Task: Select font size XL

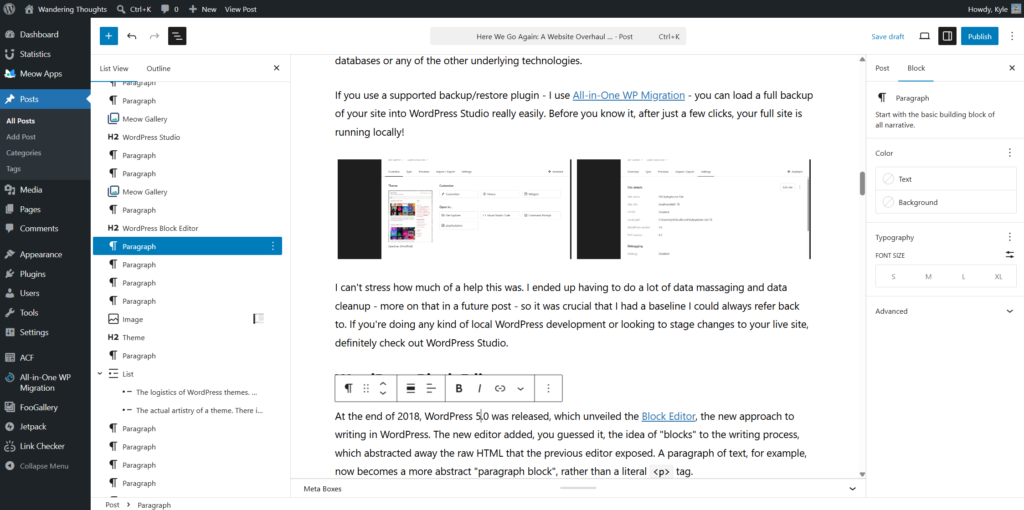Action: 998,277
